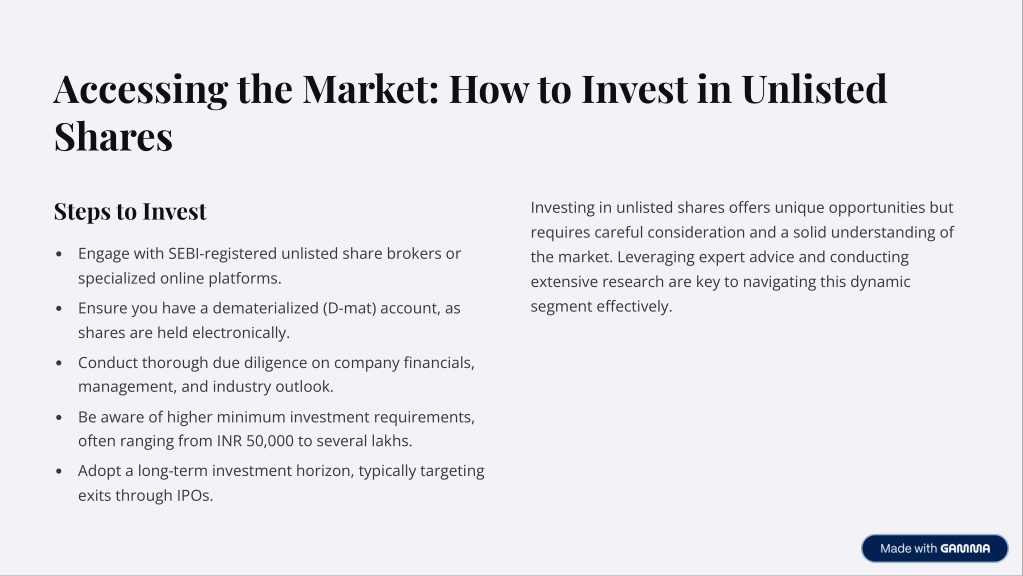
Task: Click the word Shares in the title
Action: pyautogui.click(x=114, y=137)
